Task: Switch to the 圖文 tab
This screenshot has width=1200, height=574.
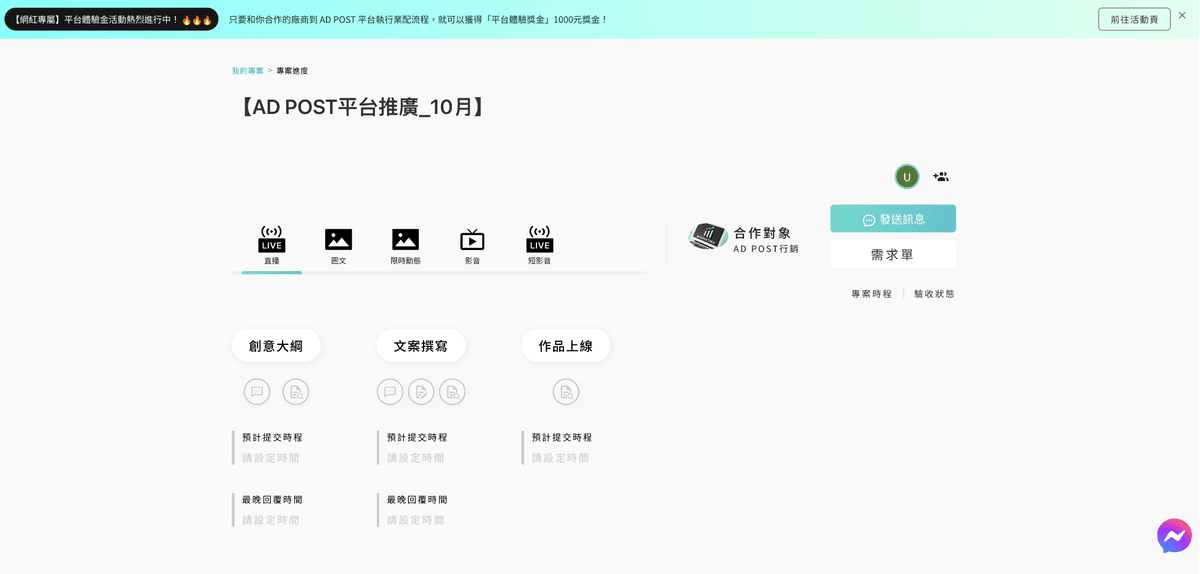Action: (x=338, y=246)
